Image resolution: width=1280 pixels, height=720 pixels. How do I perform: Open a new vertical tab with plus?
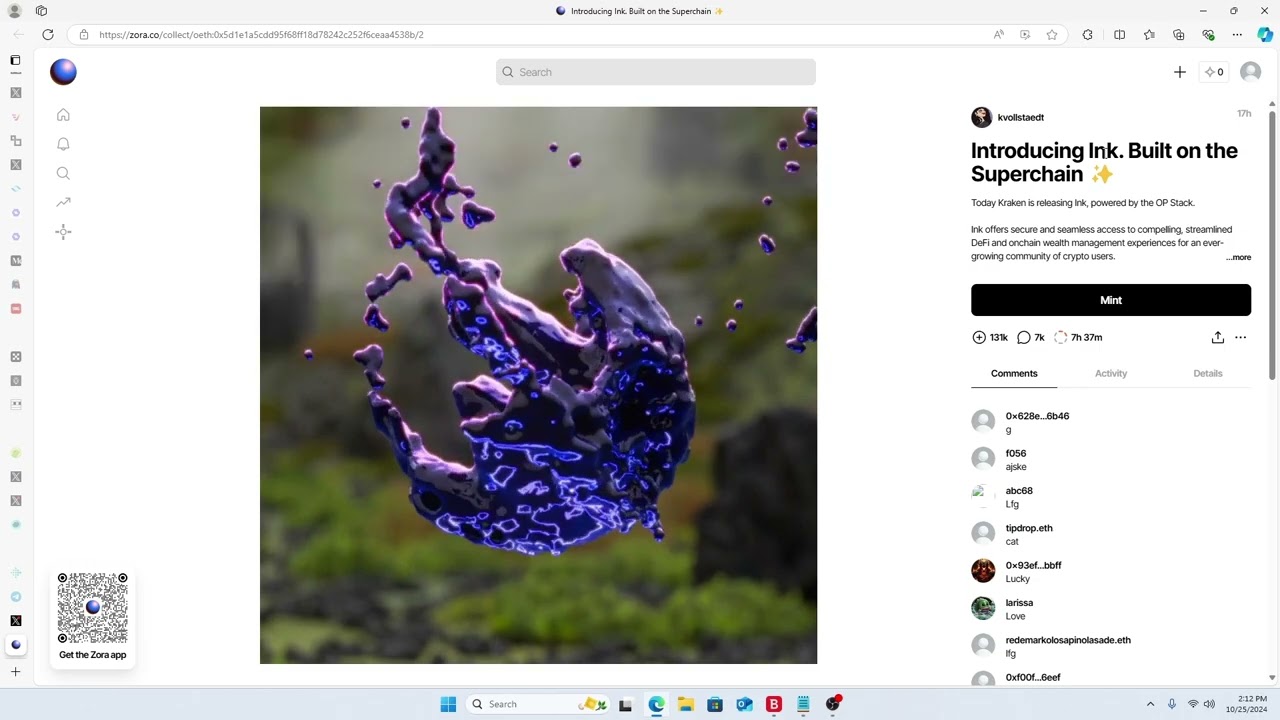tap(15, 672)
